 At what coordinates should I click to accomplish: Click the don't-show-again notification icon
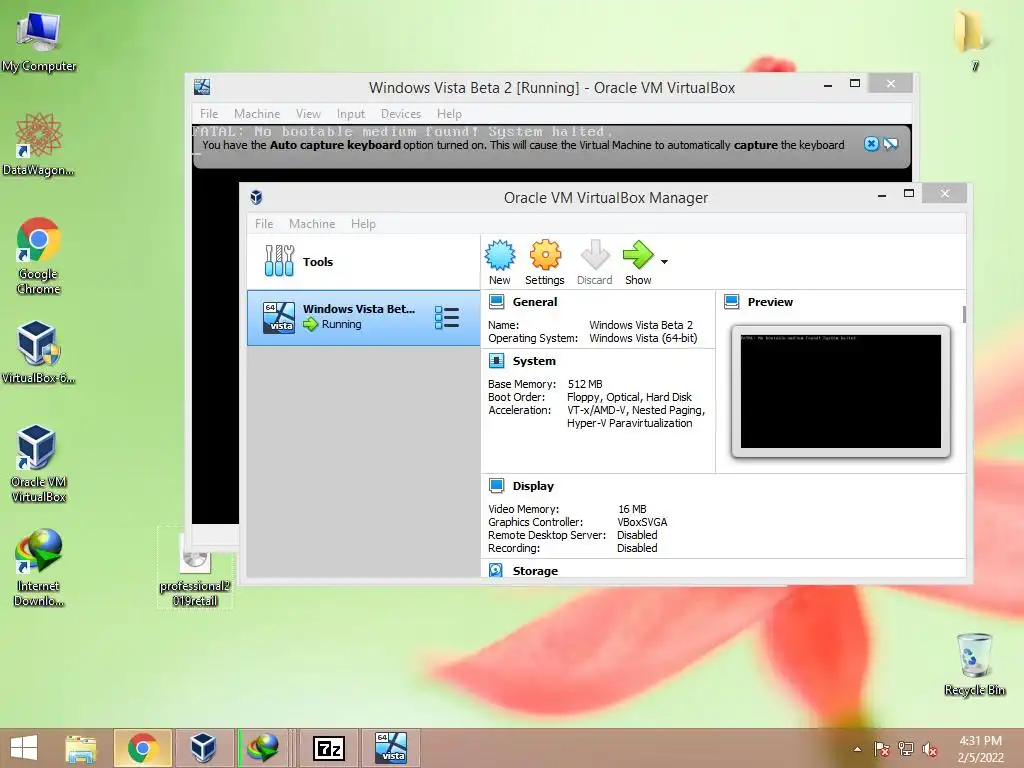click(891, 144)
